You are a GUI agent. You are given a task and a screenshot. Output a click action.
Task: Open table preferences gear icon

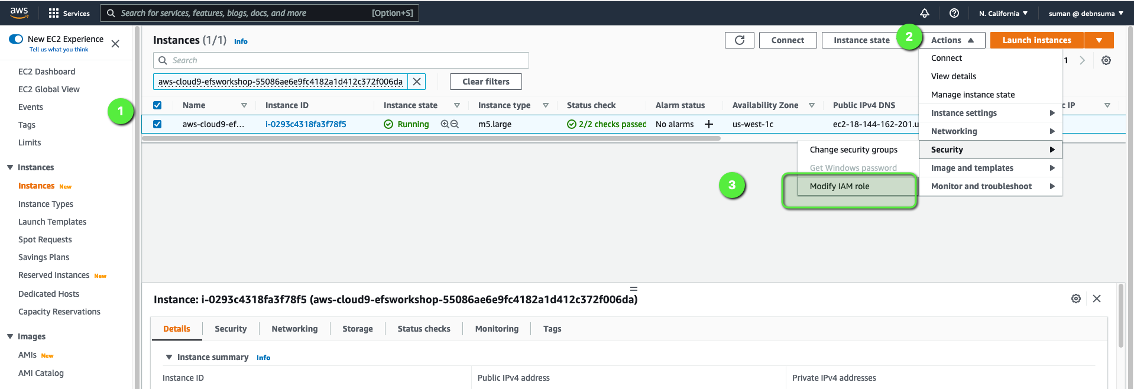1106,60
